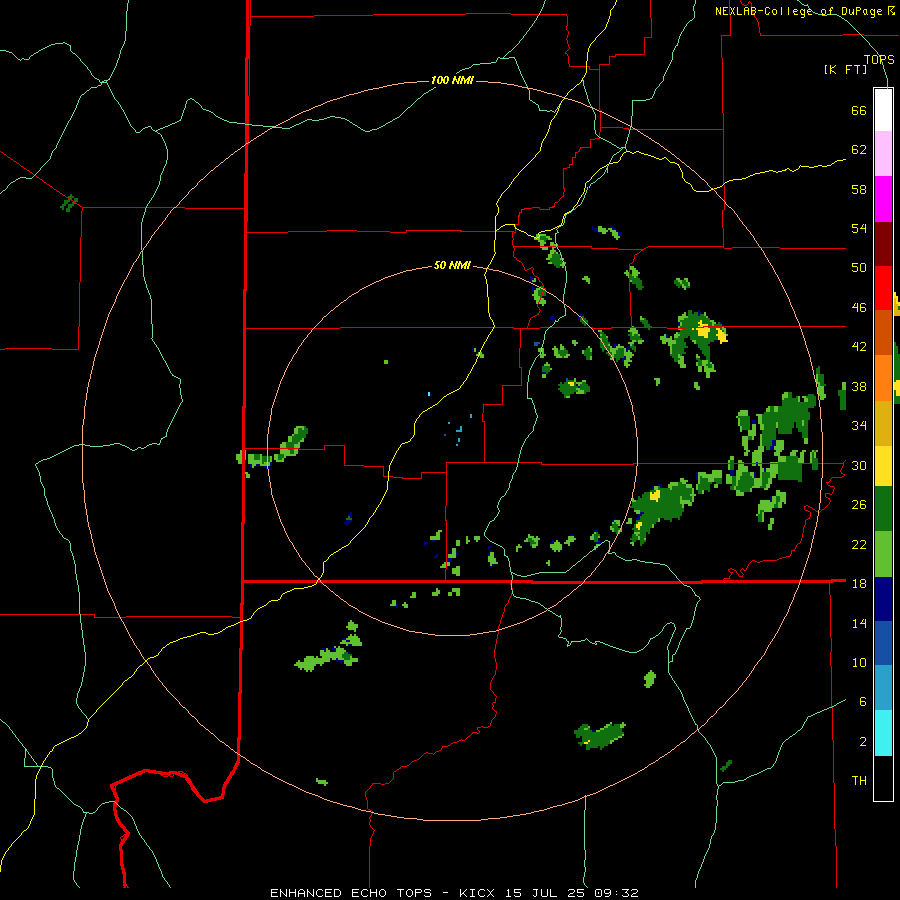This screenshot has height=900, width=900.
Task: Click the 22 legend value
Action: (859, 544)
